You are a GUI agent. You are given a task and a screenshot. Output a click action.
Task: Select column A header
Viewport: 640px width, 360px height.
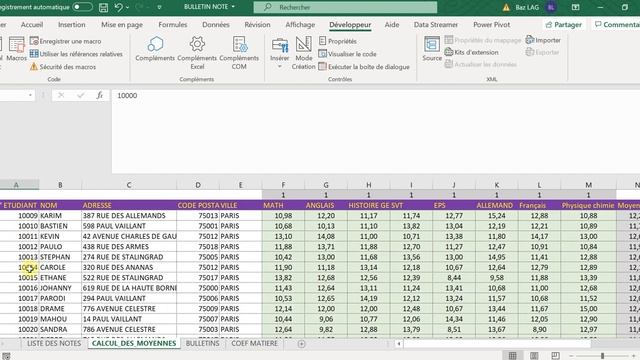pos(16,185)
